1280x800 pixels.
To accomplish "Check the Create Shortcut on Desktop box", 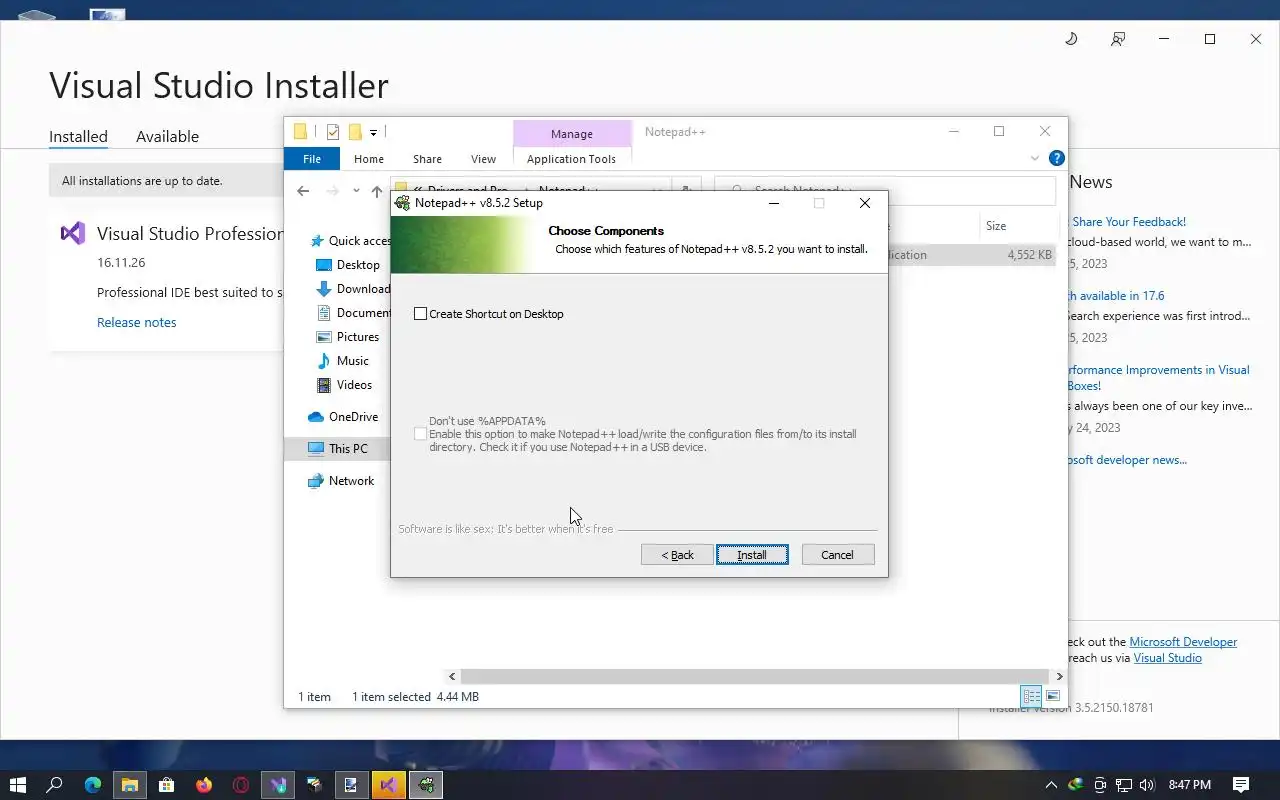I will [420, 314].
